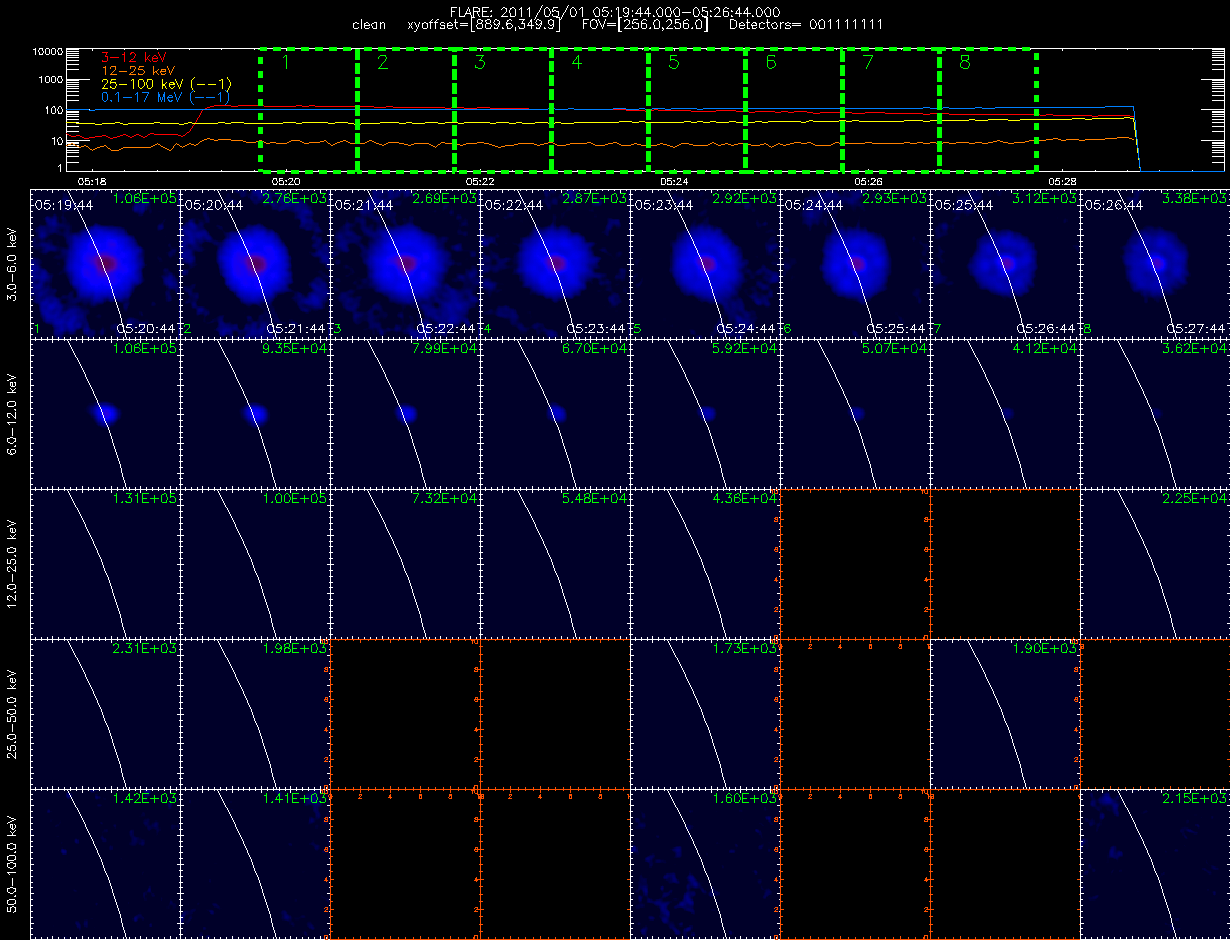Open the 6-12 keV image labeled 7.98E+04

click(x=405, y=413)
